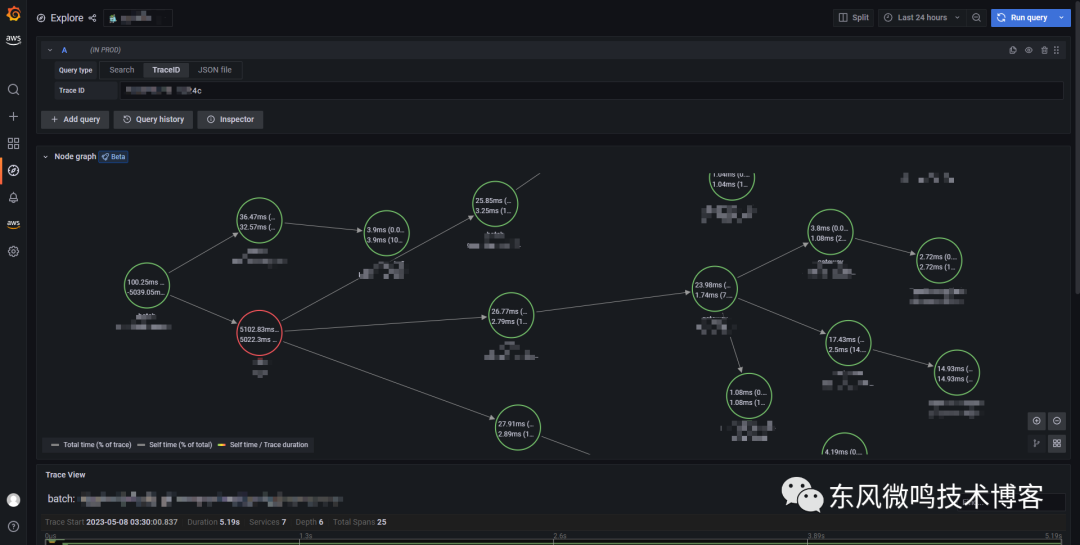Select the JSON file query type
The width and height of the screenshot is (1080, 545).
pyautogui.click(x=215, y=70)
